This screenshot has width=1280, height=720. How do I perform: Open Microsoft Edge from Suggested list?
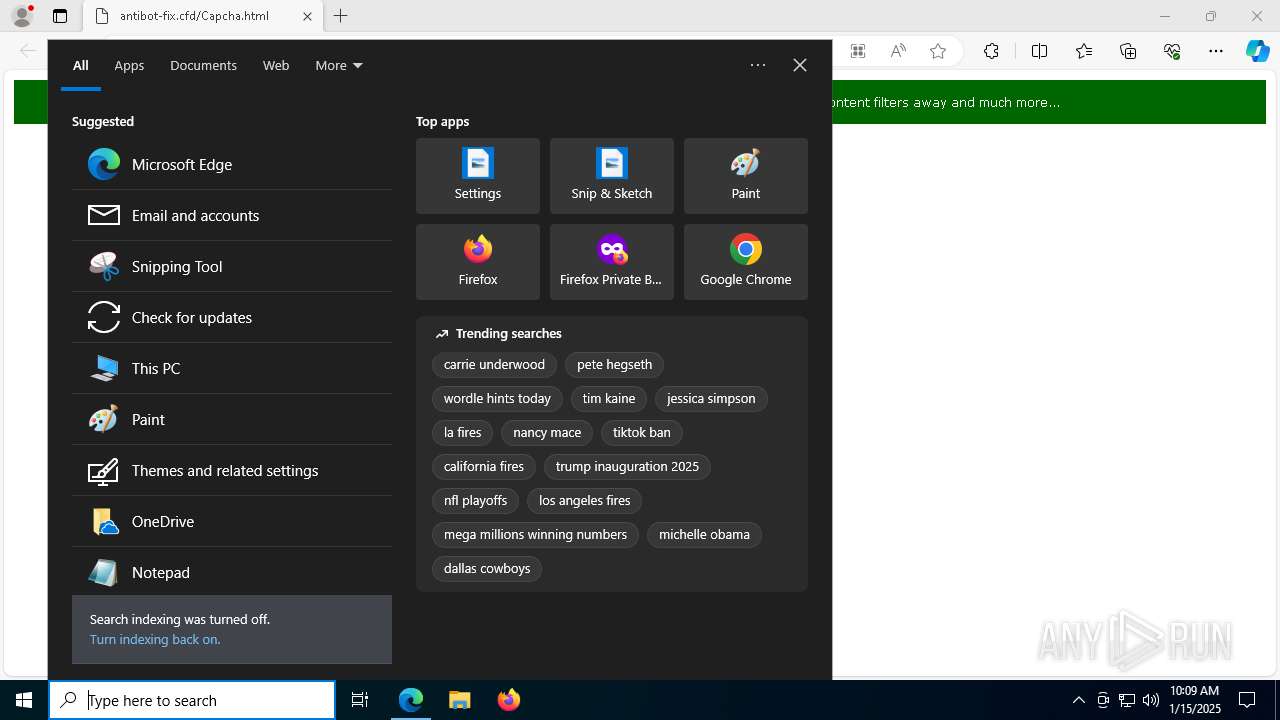(232, 164)
